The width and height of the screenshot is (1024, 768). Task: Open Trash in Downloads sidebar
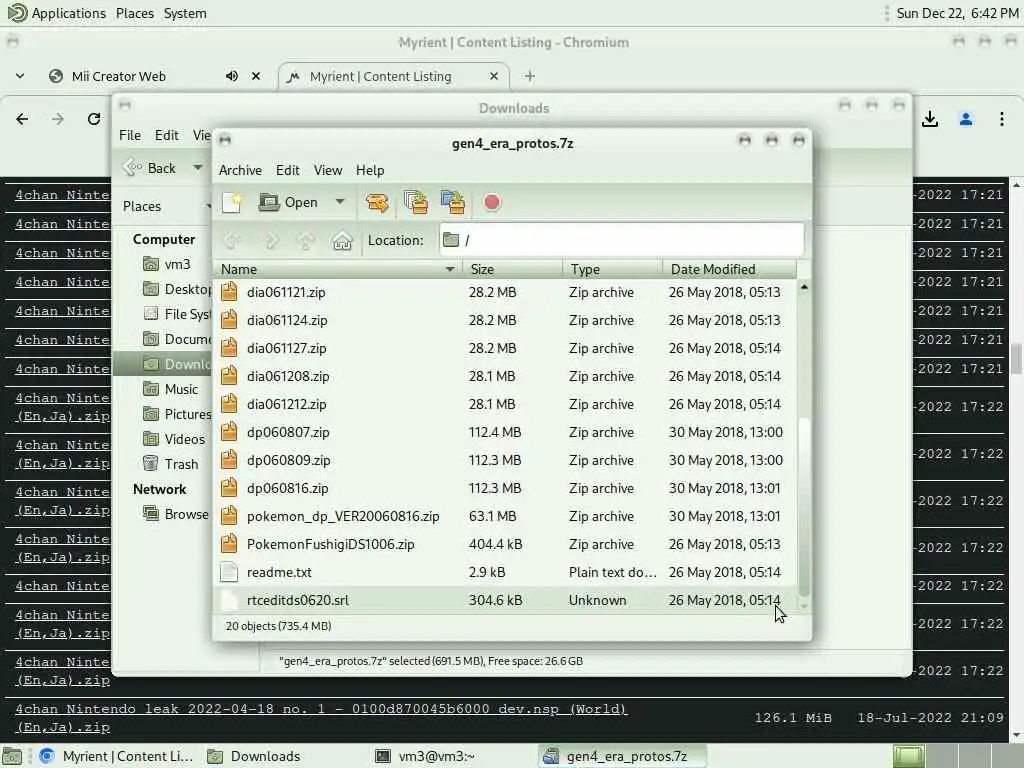pyautogui.click(x=171, y=464)
